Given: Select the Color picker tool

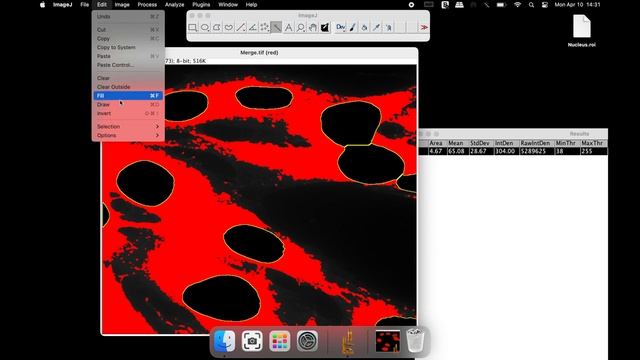Looking at the screenshot, I should tap(324, 27).
